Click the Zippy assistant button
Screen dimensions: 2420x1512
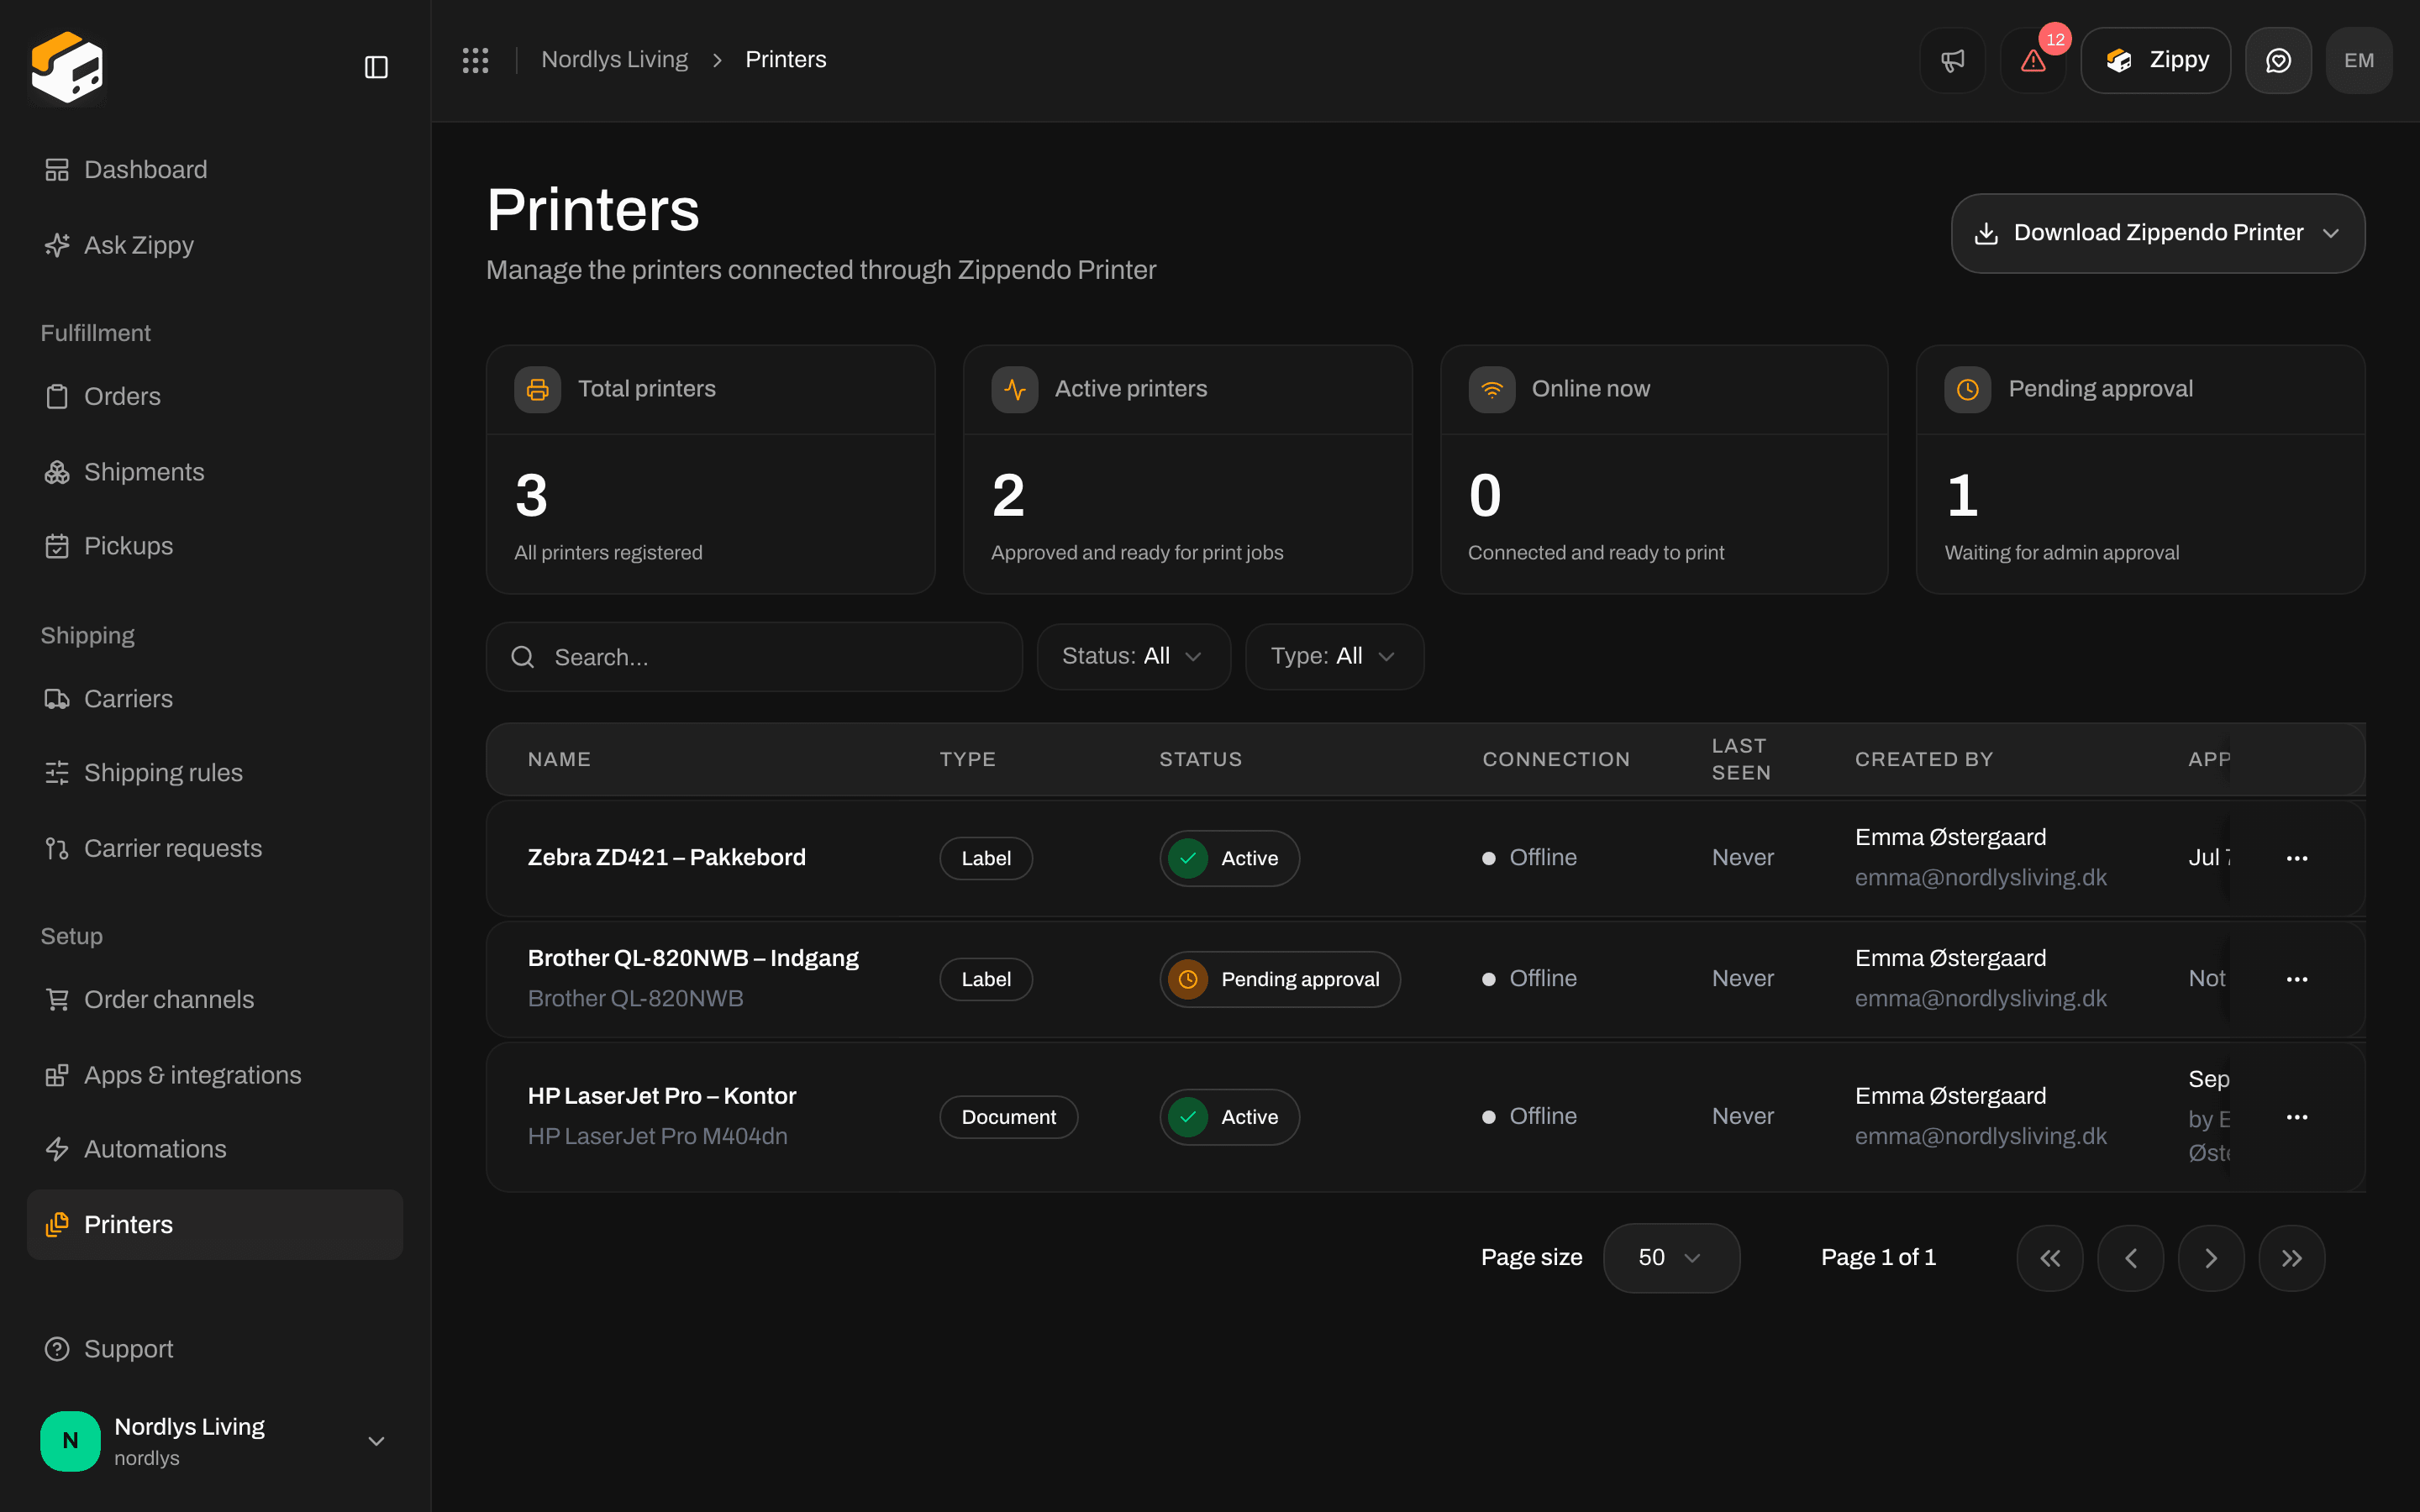2155,60
